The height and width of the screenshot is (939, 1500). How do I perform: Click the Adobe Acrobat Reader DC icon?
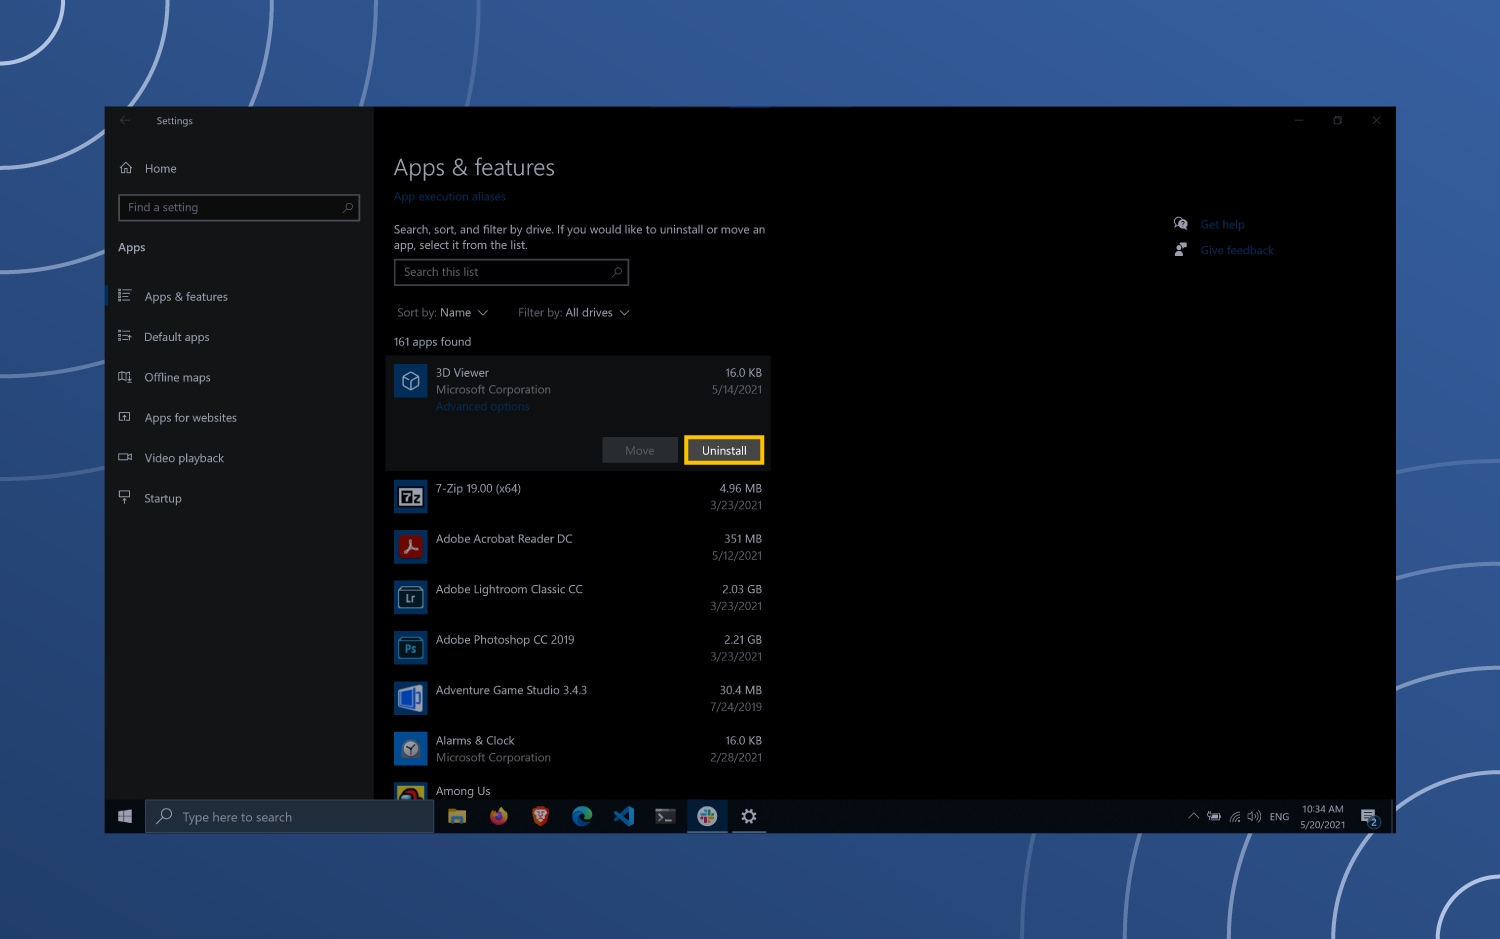[x=411, y=547]
